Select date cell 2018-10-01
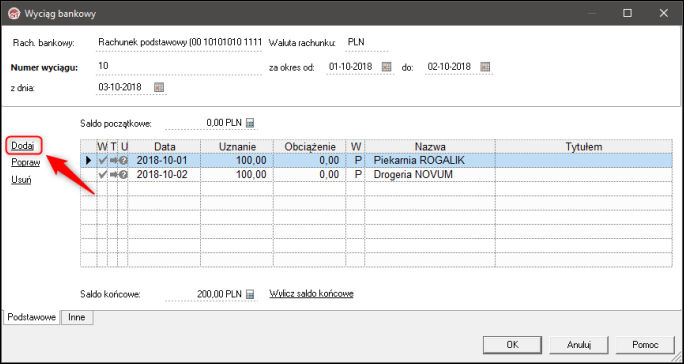 pyautogui.click(x=164, y=161)
